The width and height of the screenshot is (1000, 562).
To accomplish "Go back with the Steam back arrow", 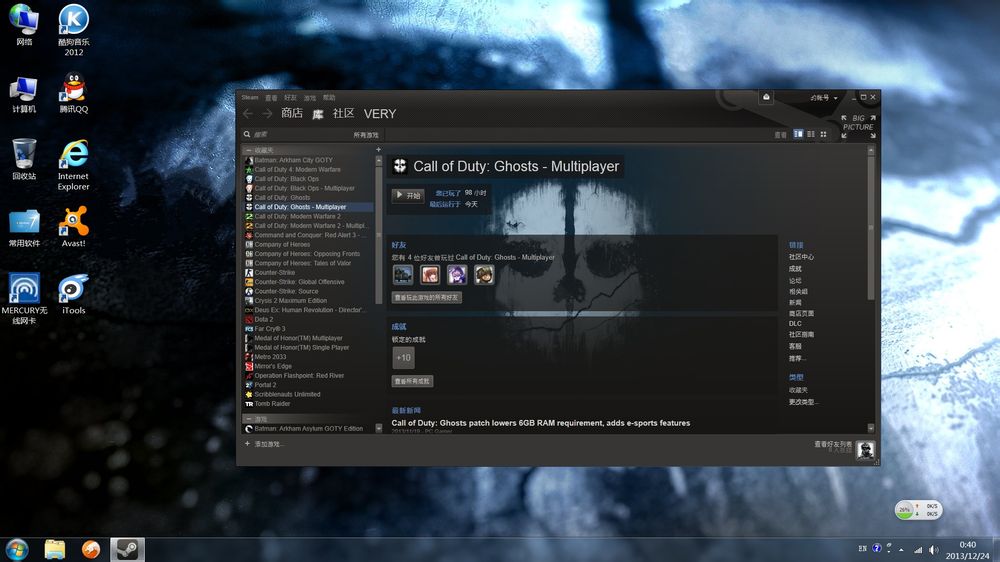I will tap(248, 114).
